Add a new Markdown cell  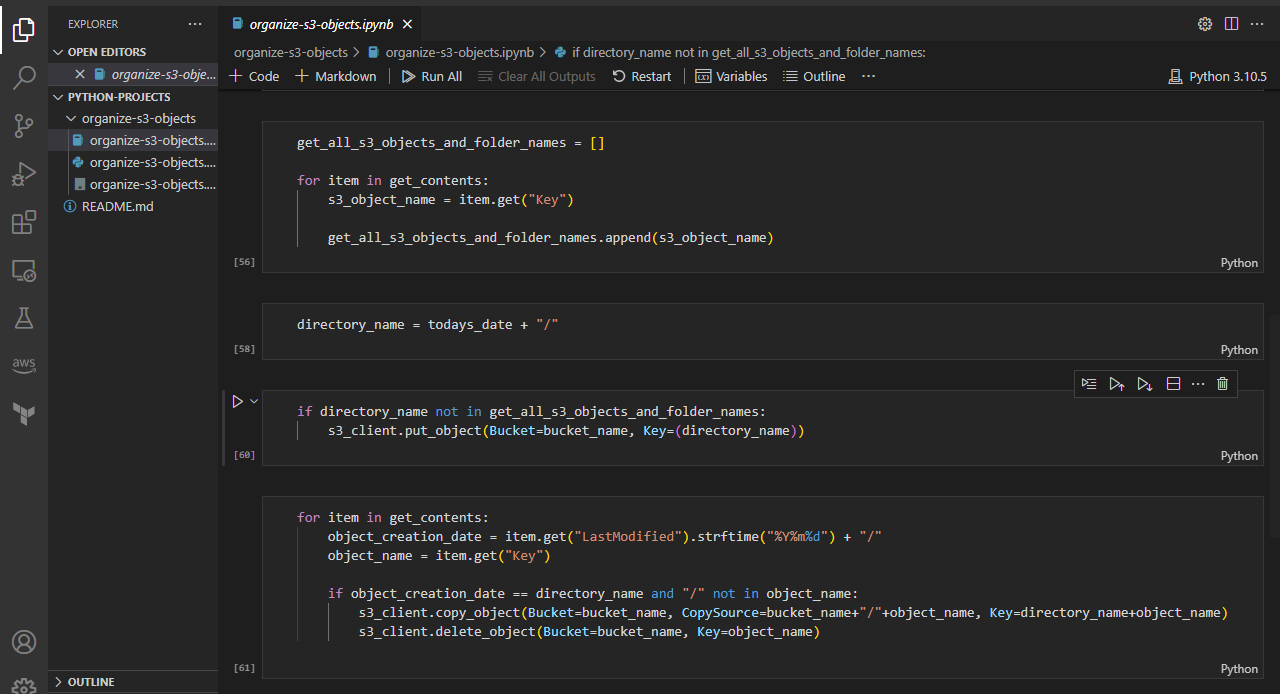coord(336,76)
